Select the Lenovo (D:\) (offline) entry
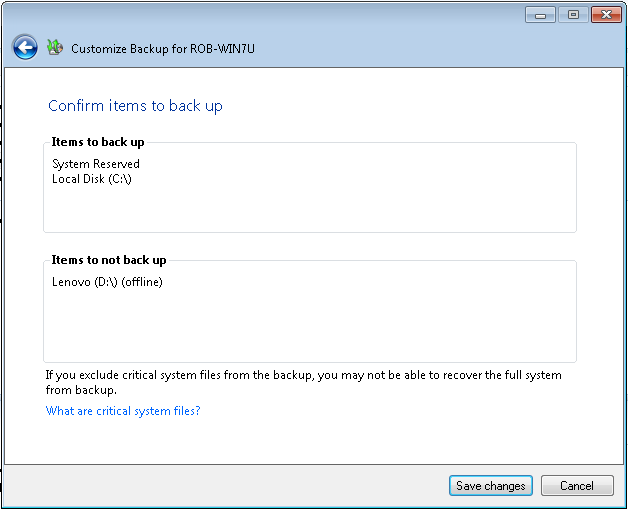 tap(107, 282)
